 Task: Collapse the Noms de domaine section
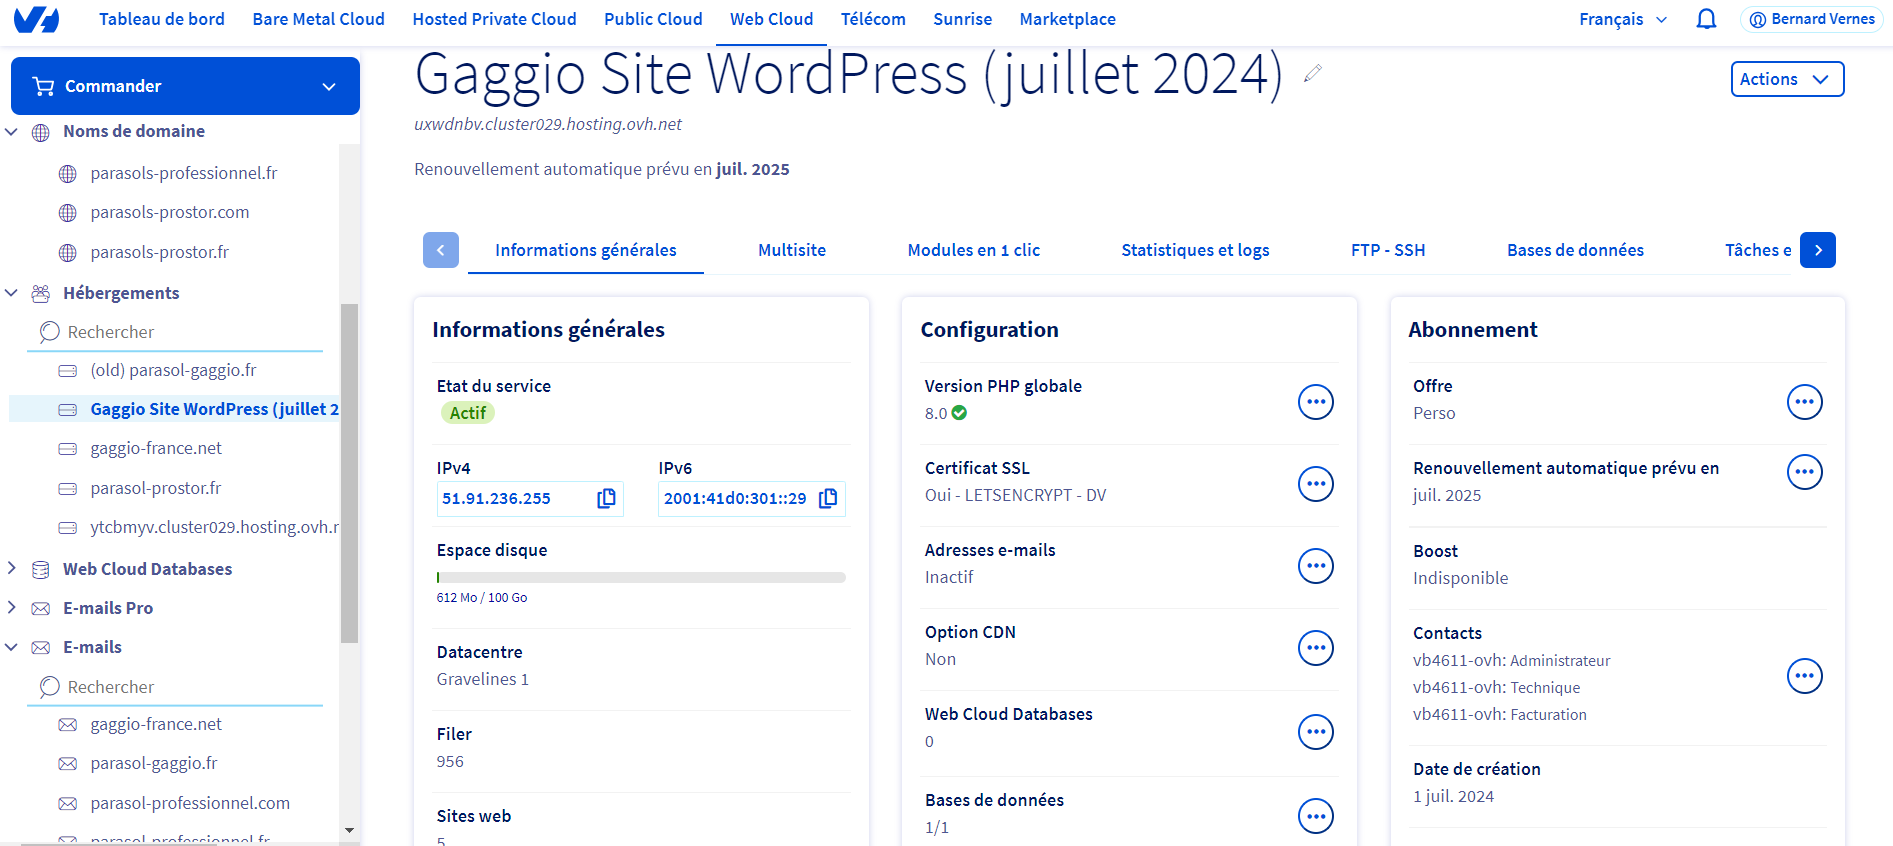(x=12, y=131)
